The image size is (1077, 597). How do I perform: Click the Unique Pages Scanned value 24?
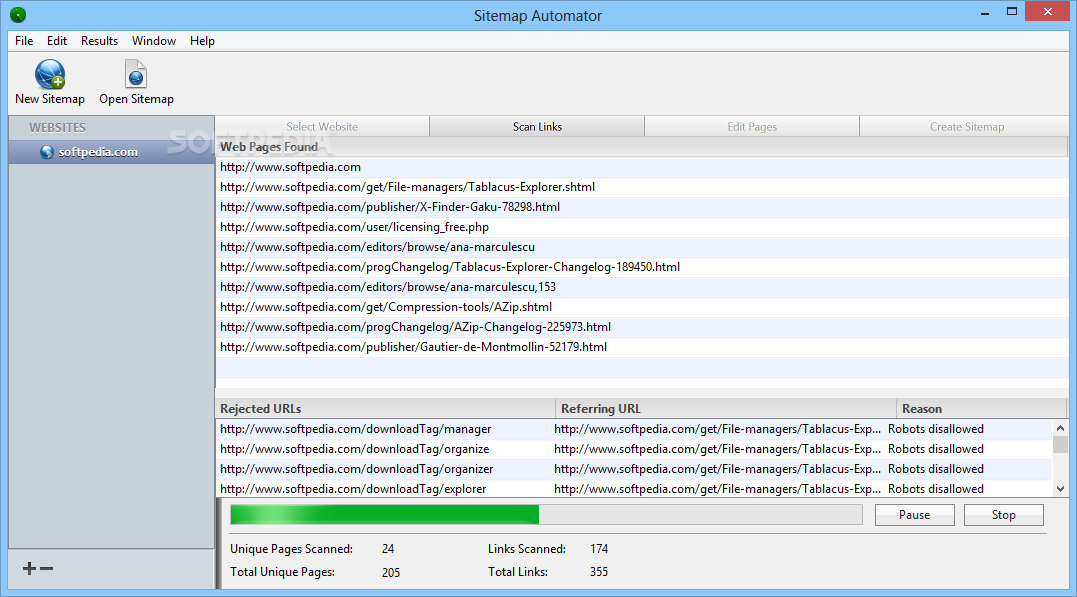pos(388,549)
